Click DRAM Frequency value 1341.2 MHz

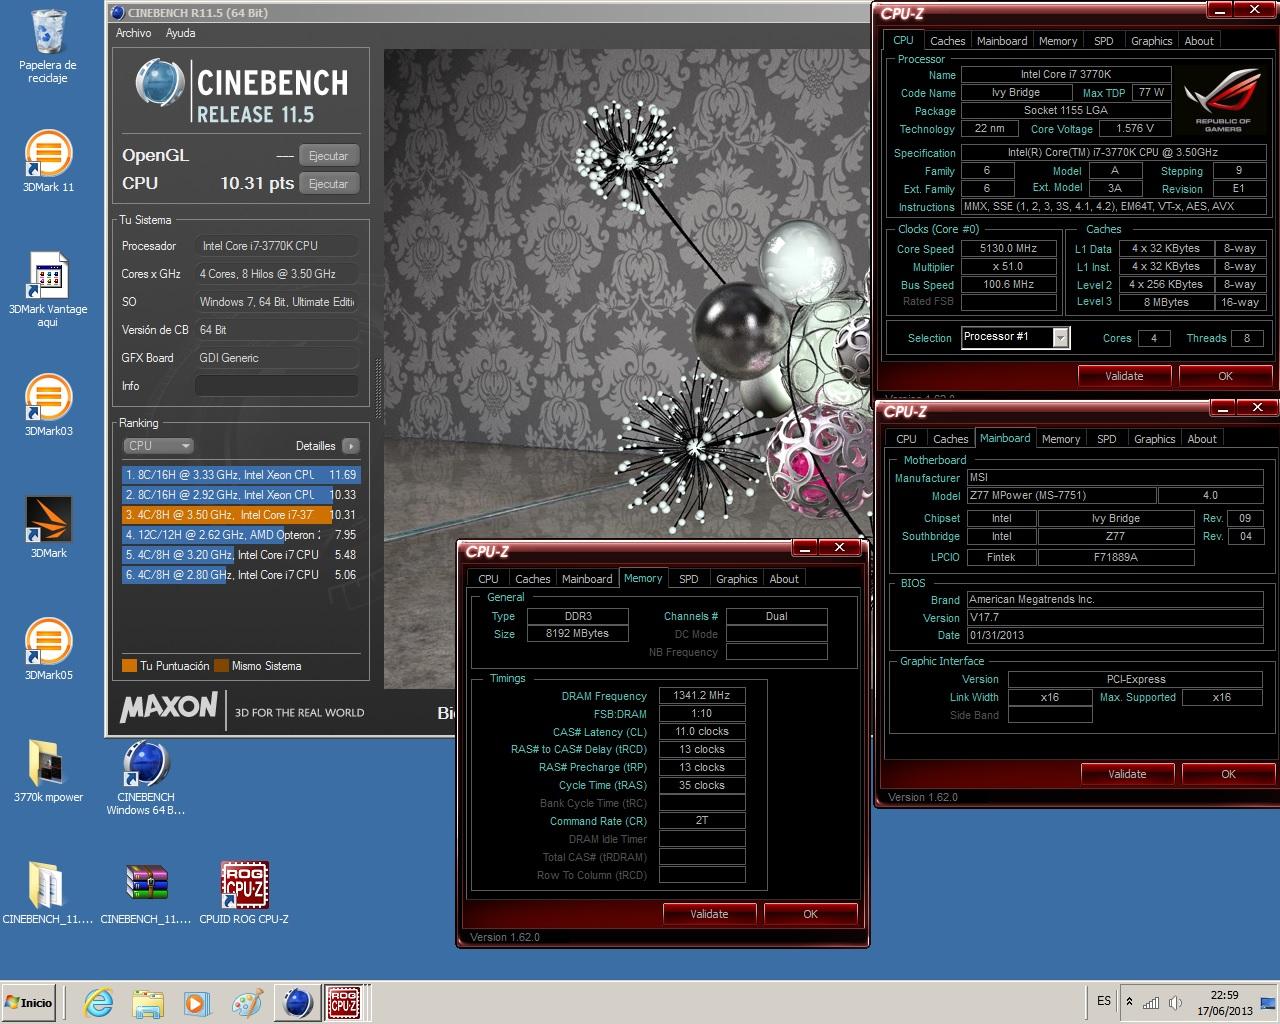(702, 696)
